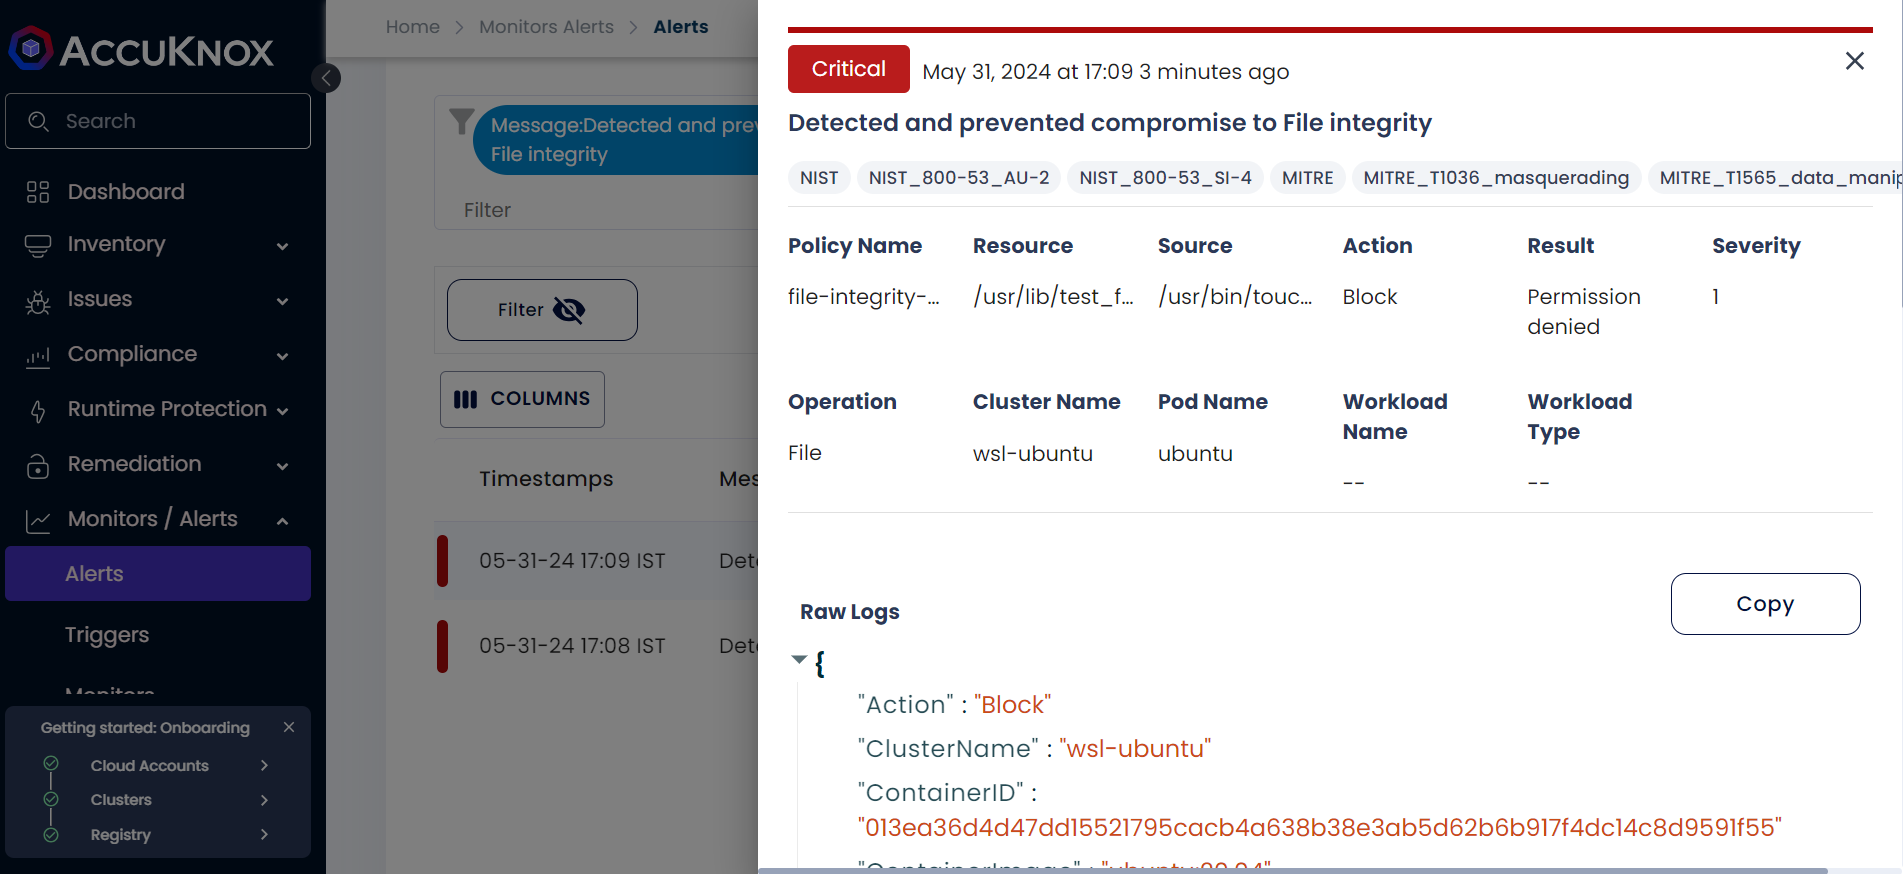The height and width of the screenshot is (874, 1903).
Task: Click the horizontal scrollbar at panel bottom
Action: click(x=1293, y=870)
